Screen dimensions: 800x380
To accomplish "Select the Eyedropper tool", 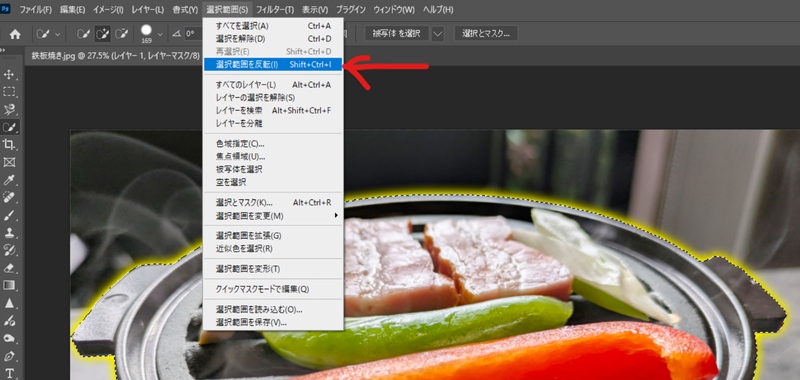I will tap(9, 180).
